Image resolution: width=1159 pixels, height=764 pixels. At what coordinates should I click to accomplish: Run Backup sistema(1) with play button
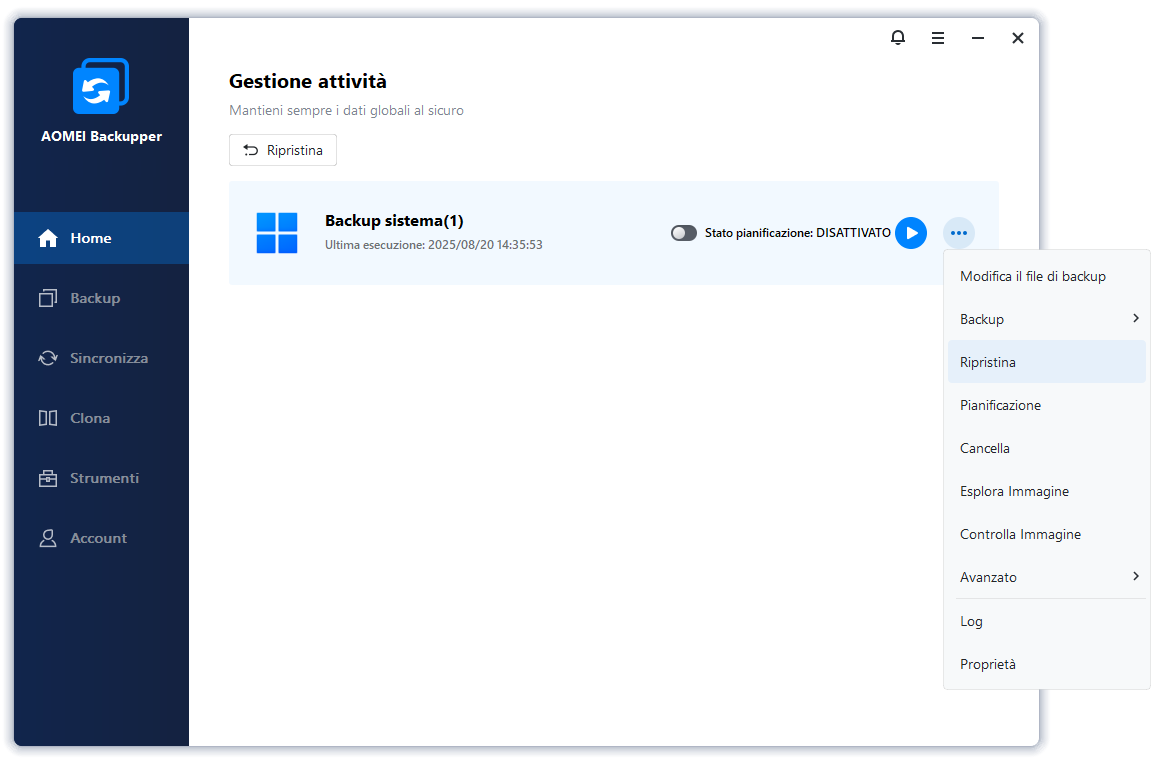tap(910, 233)
